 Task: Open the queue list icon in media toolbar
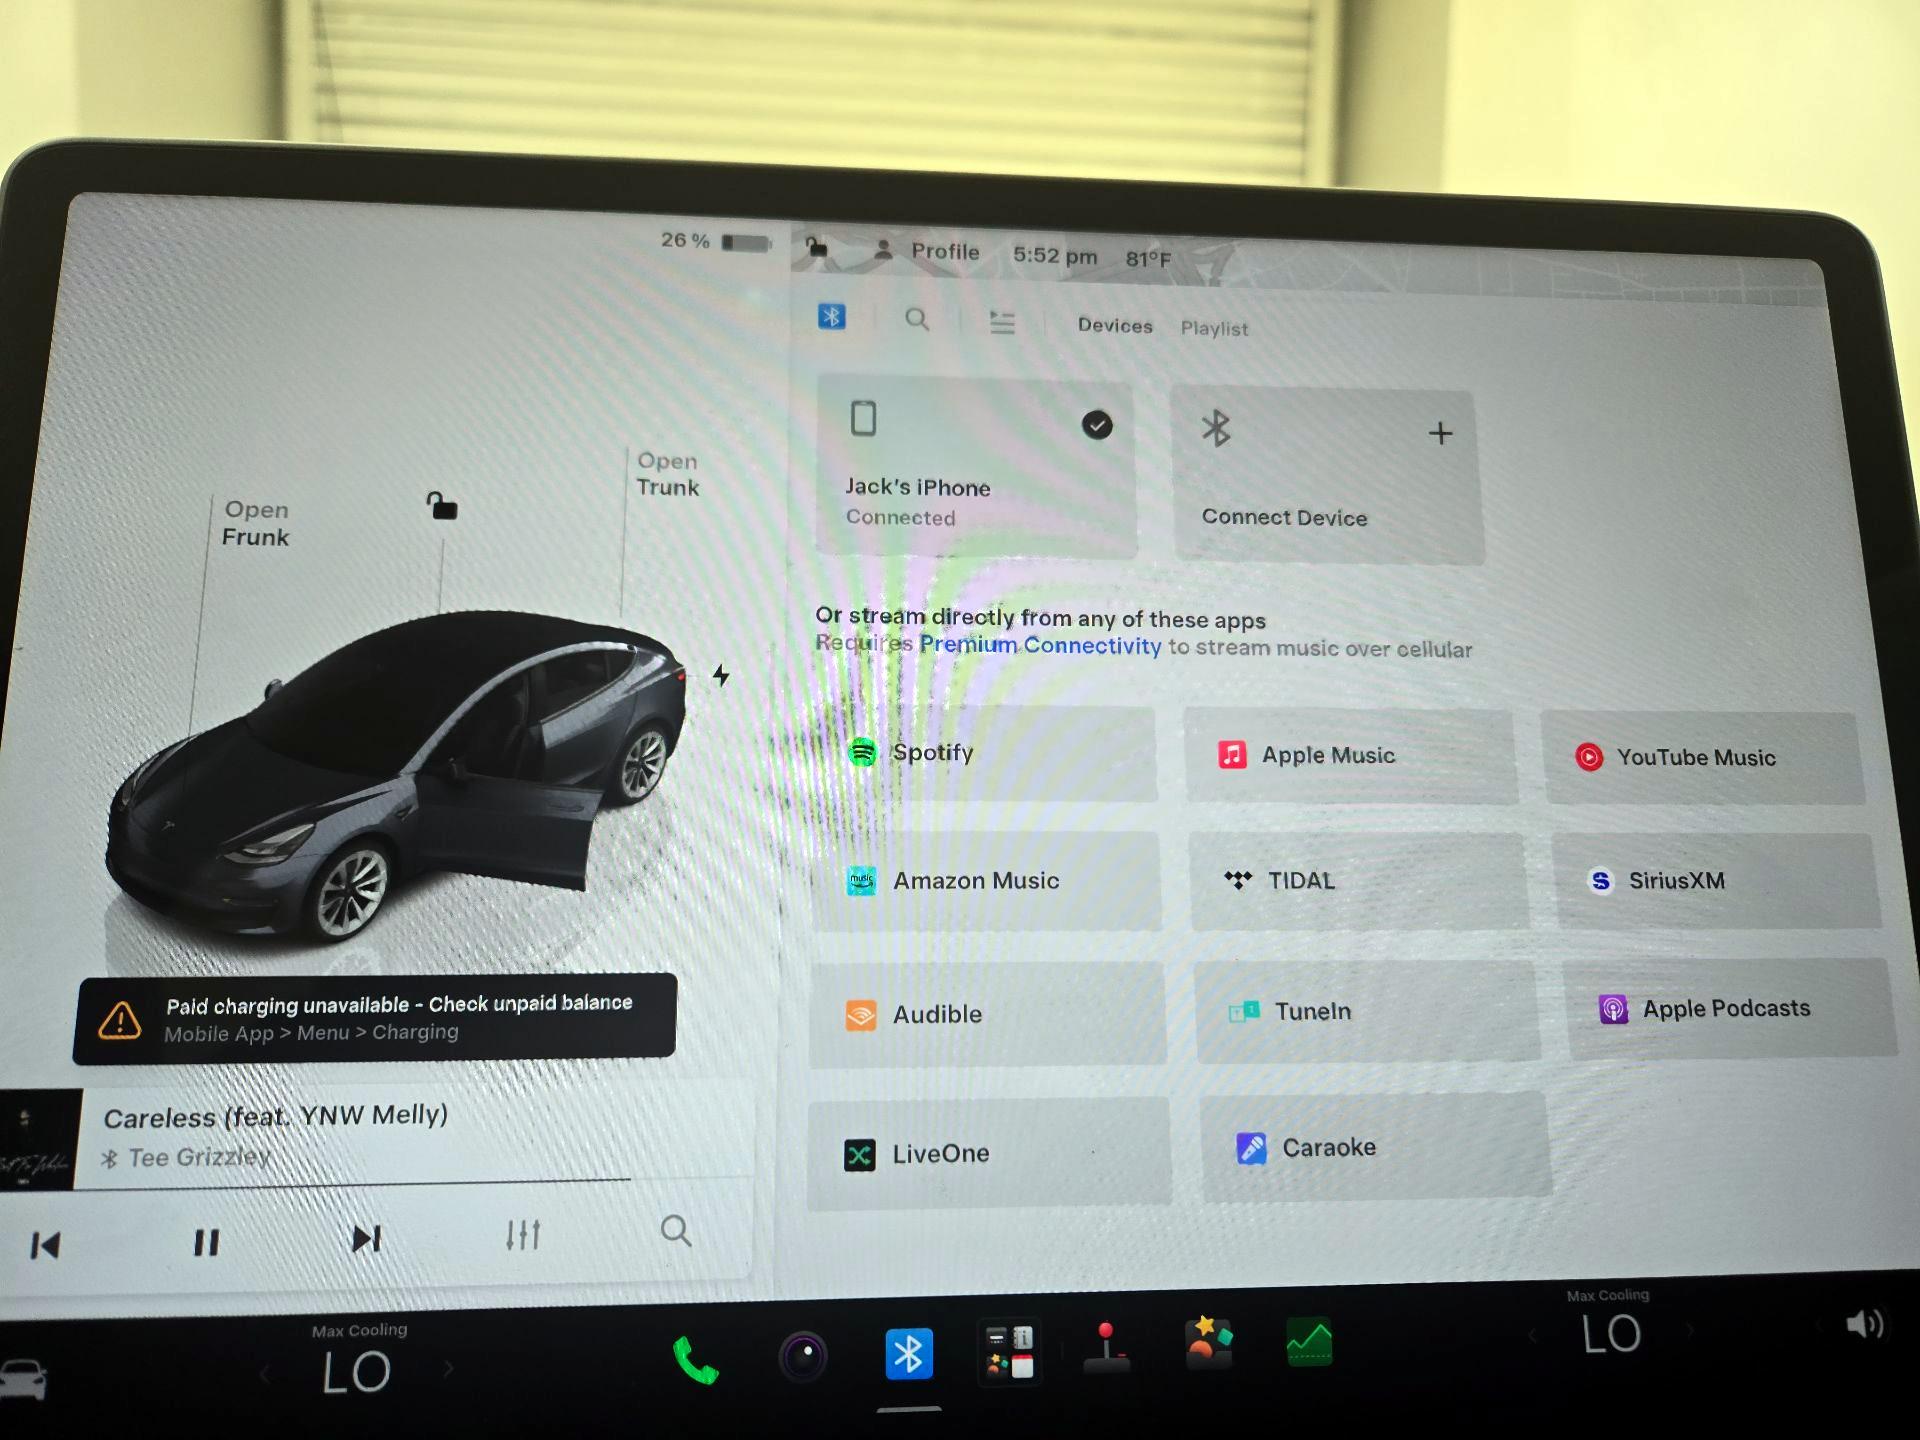point(1002,322)
